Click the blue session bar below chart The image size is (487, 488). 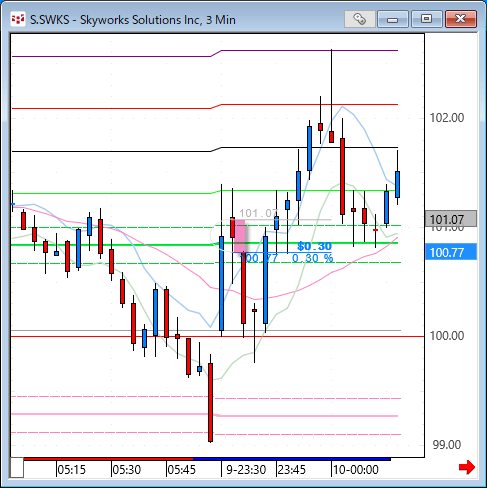pos(292,459)
